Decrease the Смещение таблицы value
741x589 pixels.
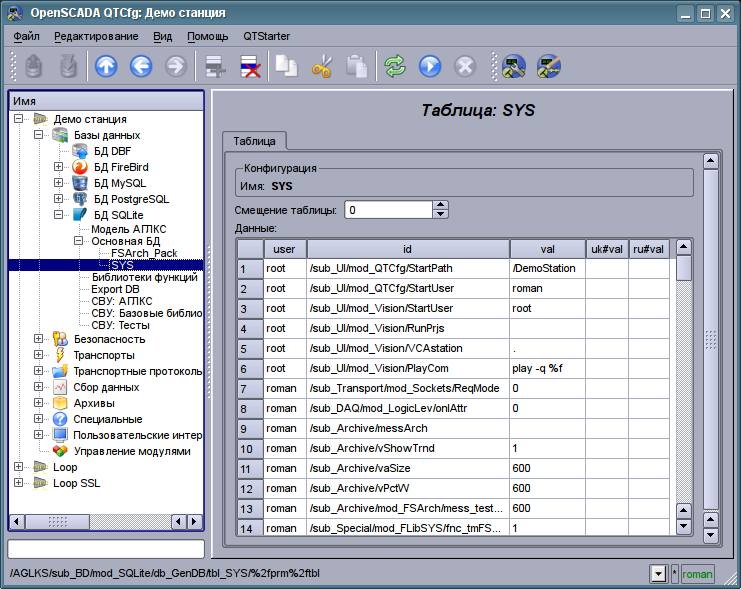point(440,214)
